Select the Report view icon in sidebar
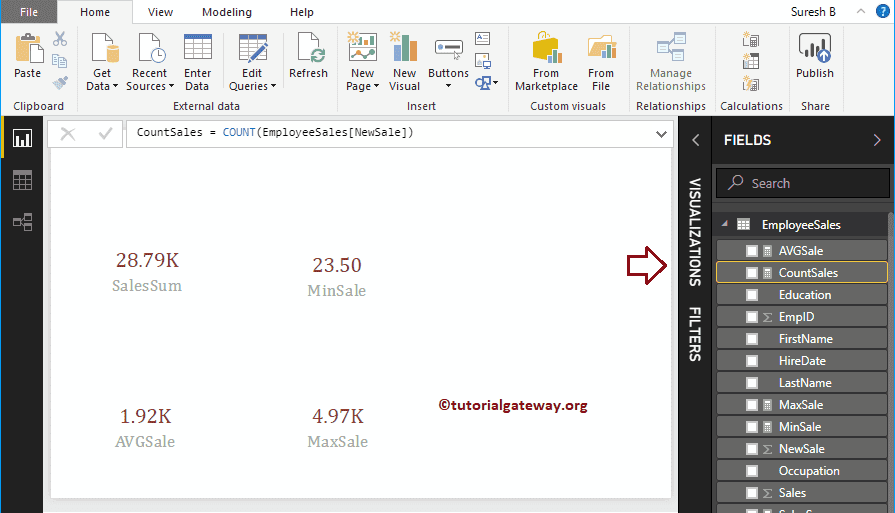This screenshot has width=895, height=513. click(x=22, y=138)
